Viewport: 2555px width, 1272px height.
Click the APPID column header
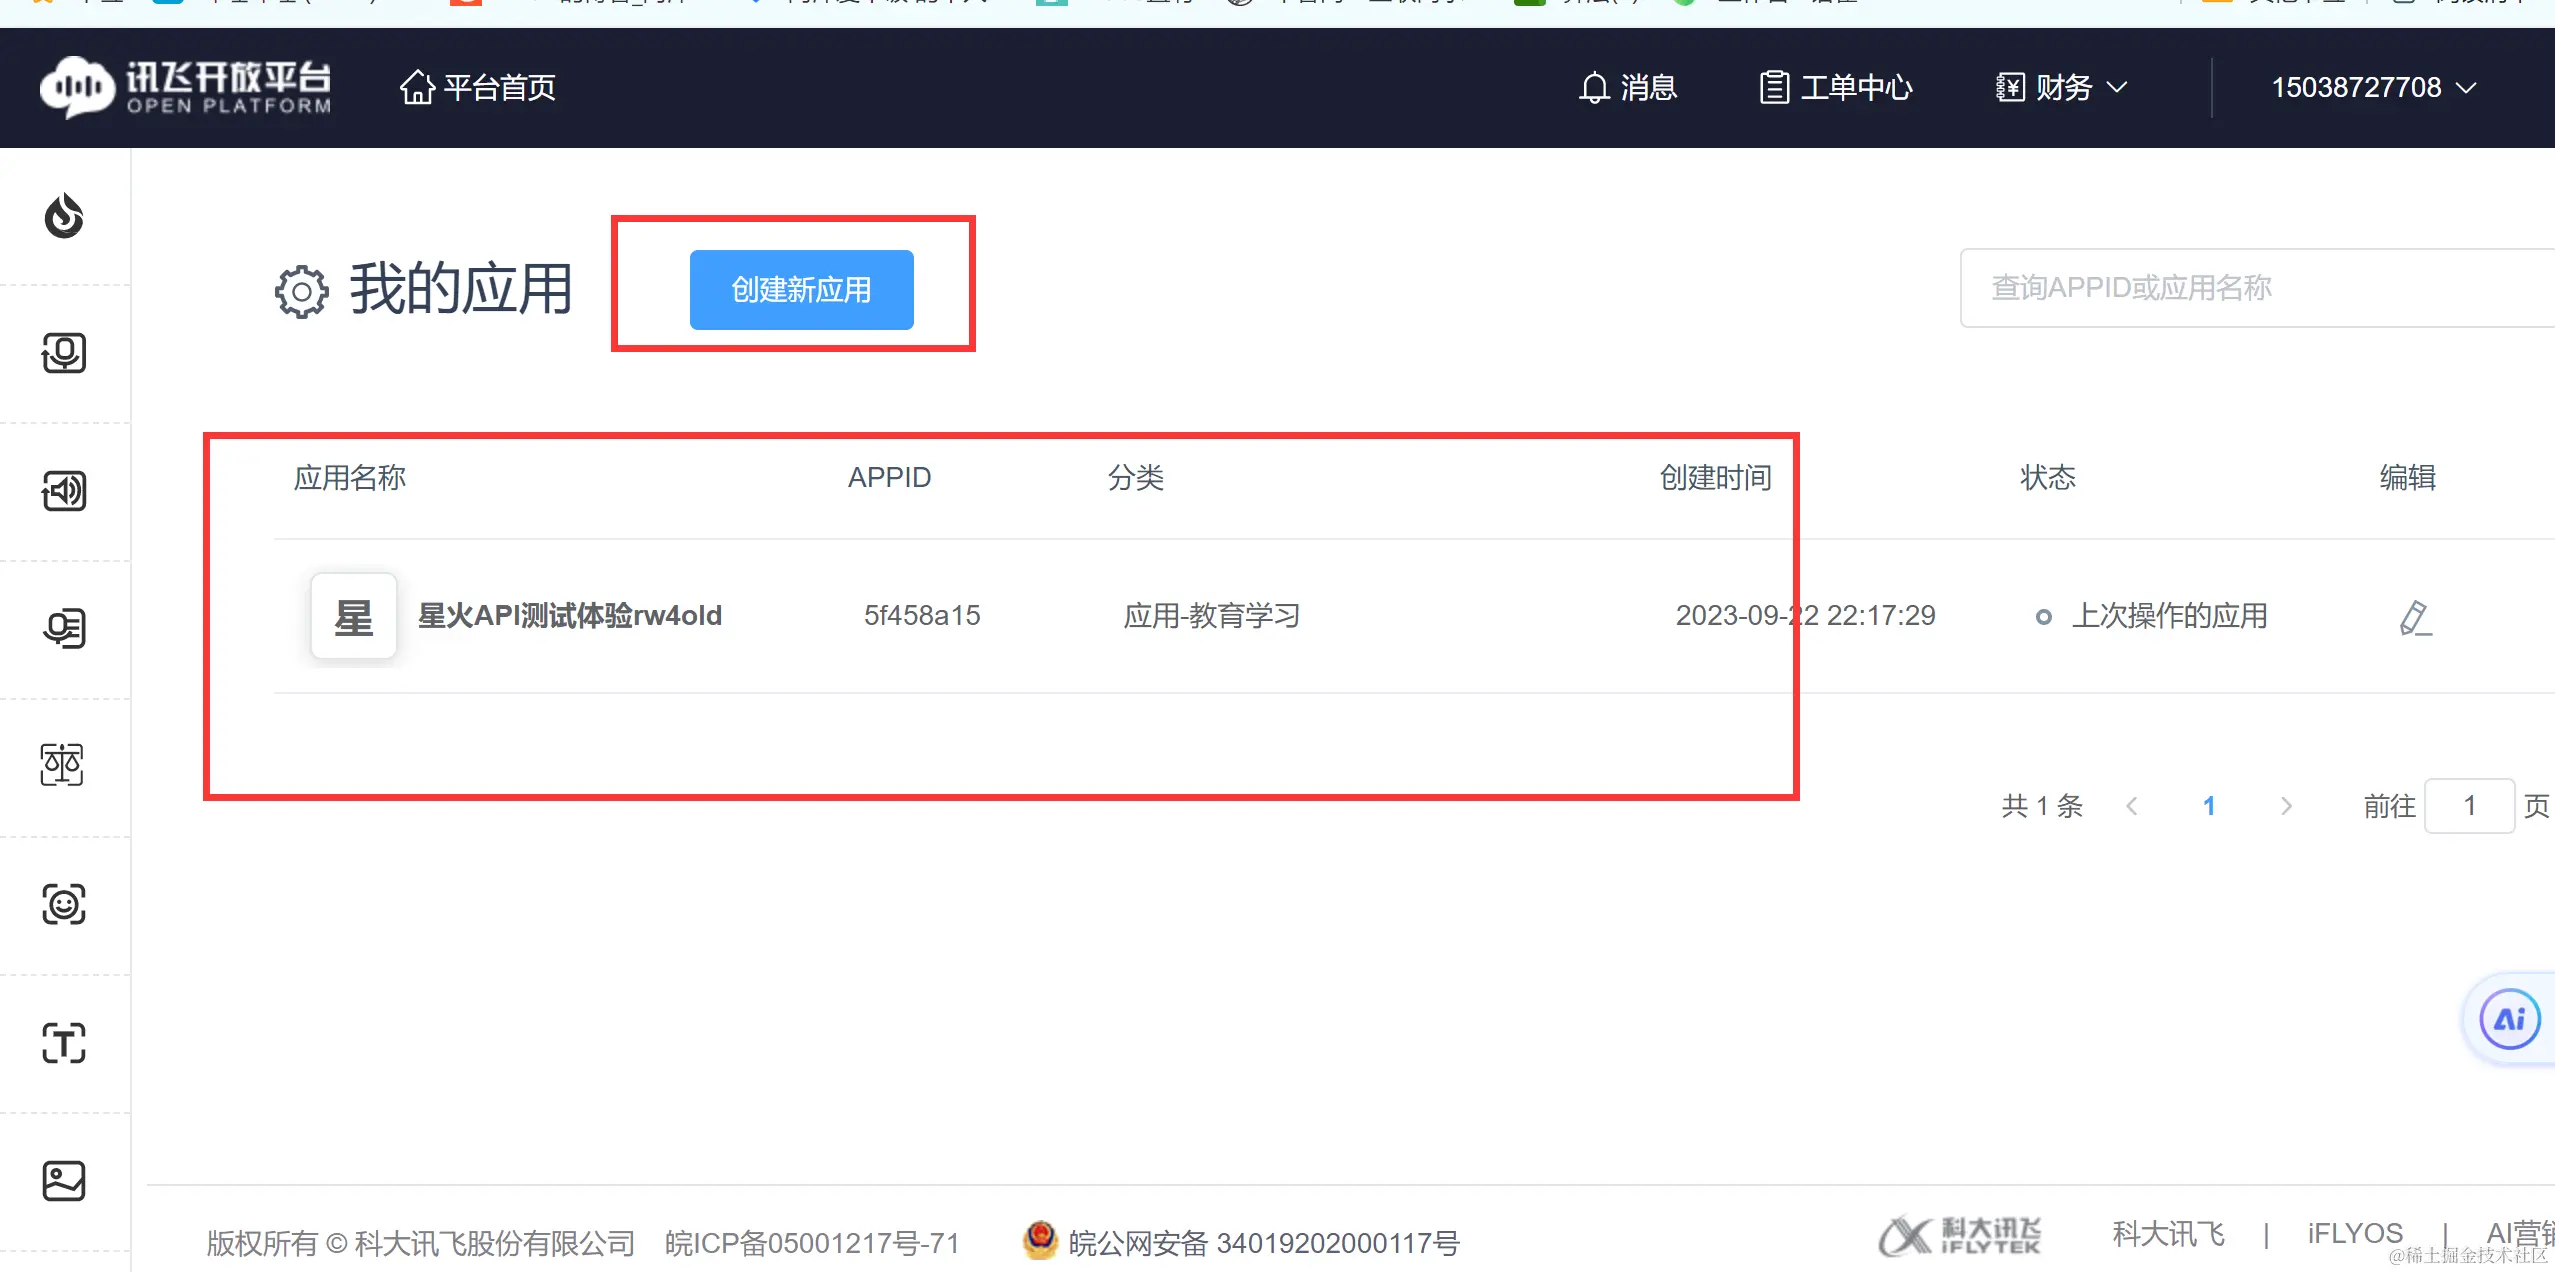(890, 478)
